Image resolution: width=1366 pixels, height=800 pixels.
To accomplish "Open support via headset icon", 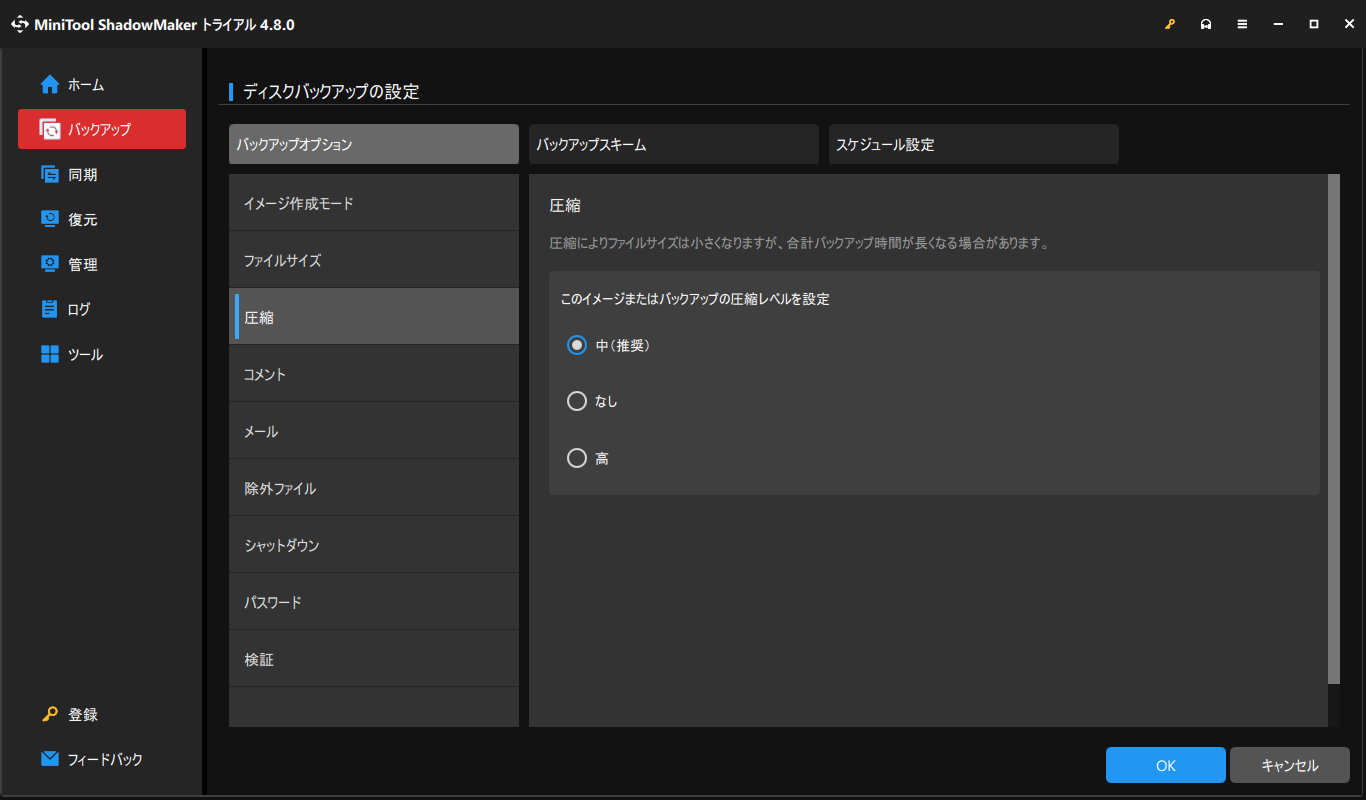I will (x=1206, y=24).
